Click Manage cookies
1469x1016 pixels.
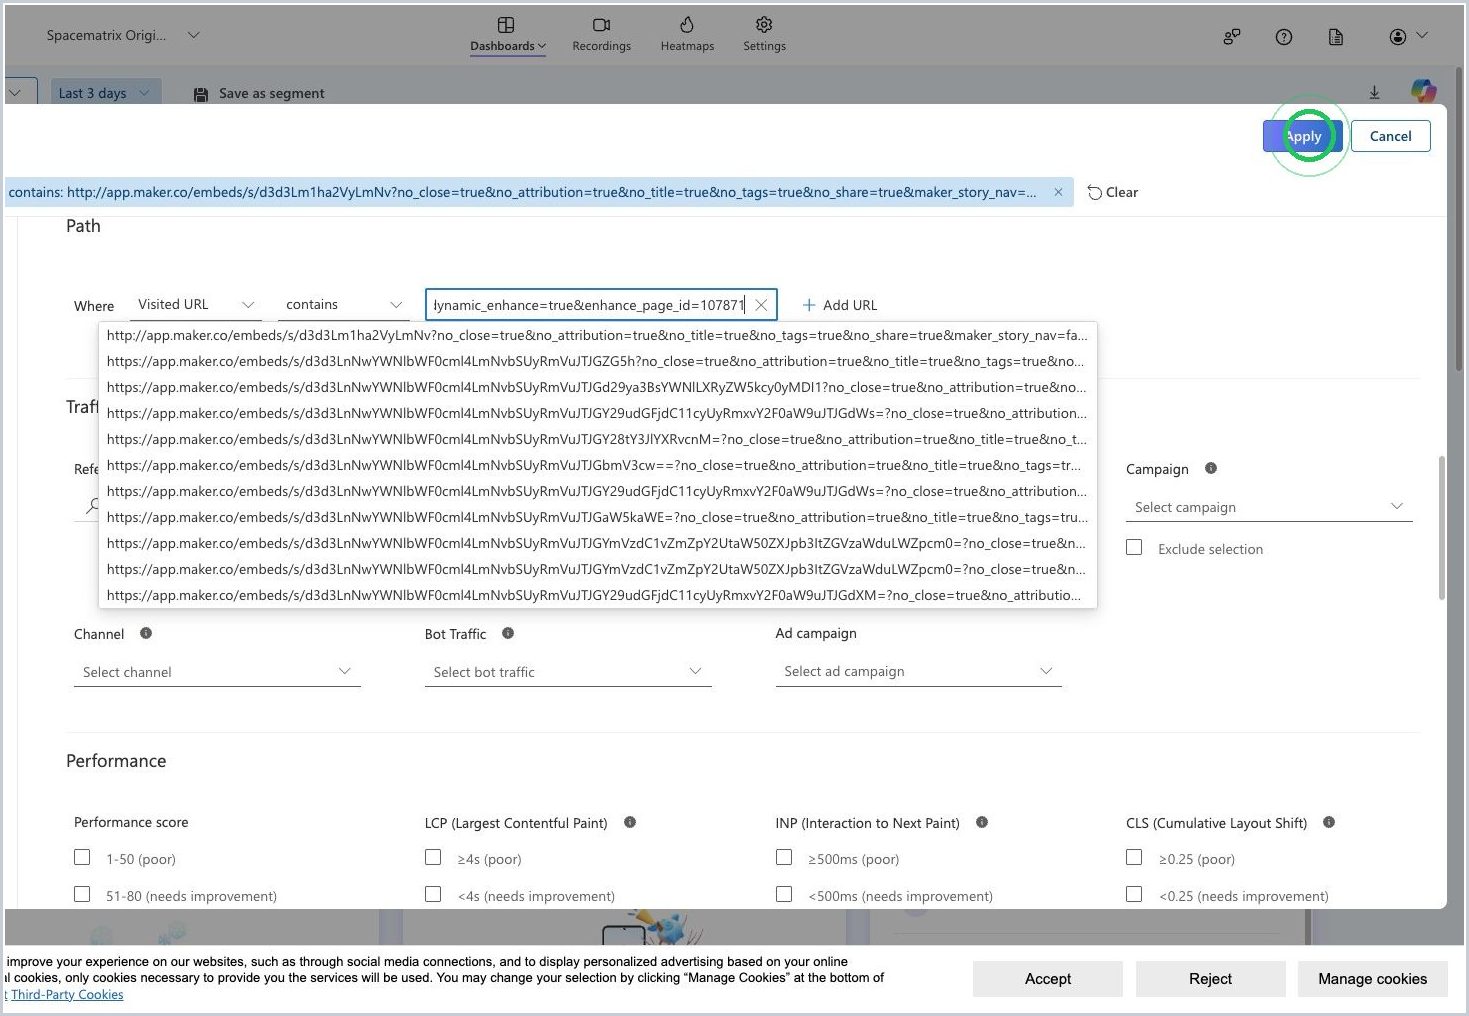click(x=1372, y=979)
